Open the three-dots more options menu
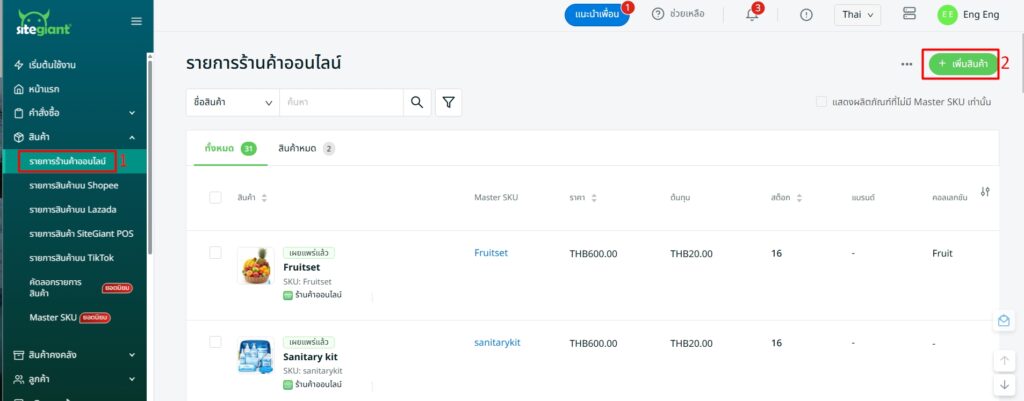 [x=906, y=64]
